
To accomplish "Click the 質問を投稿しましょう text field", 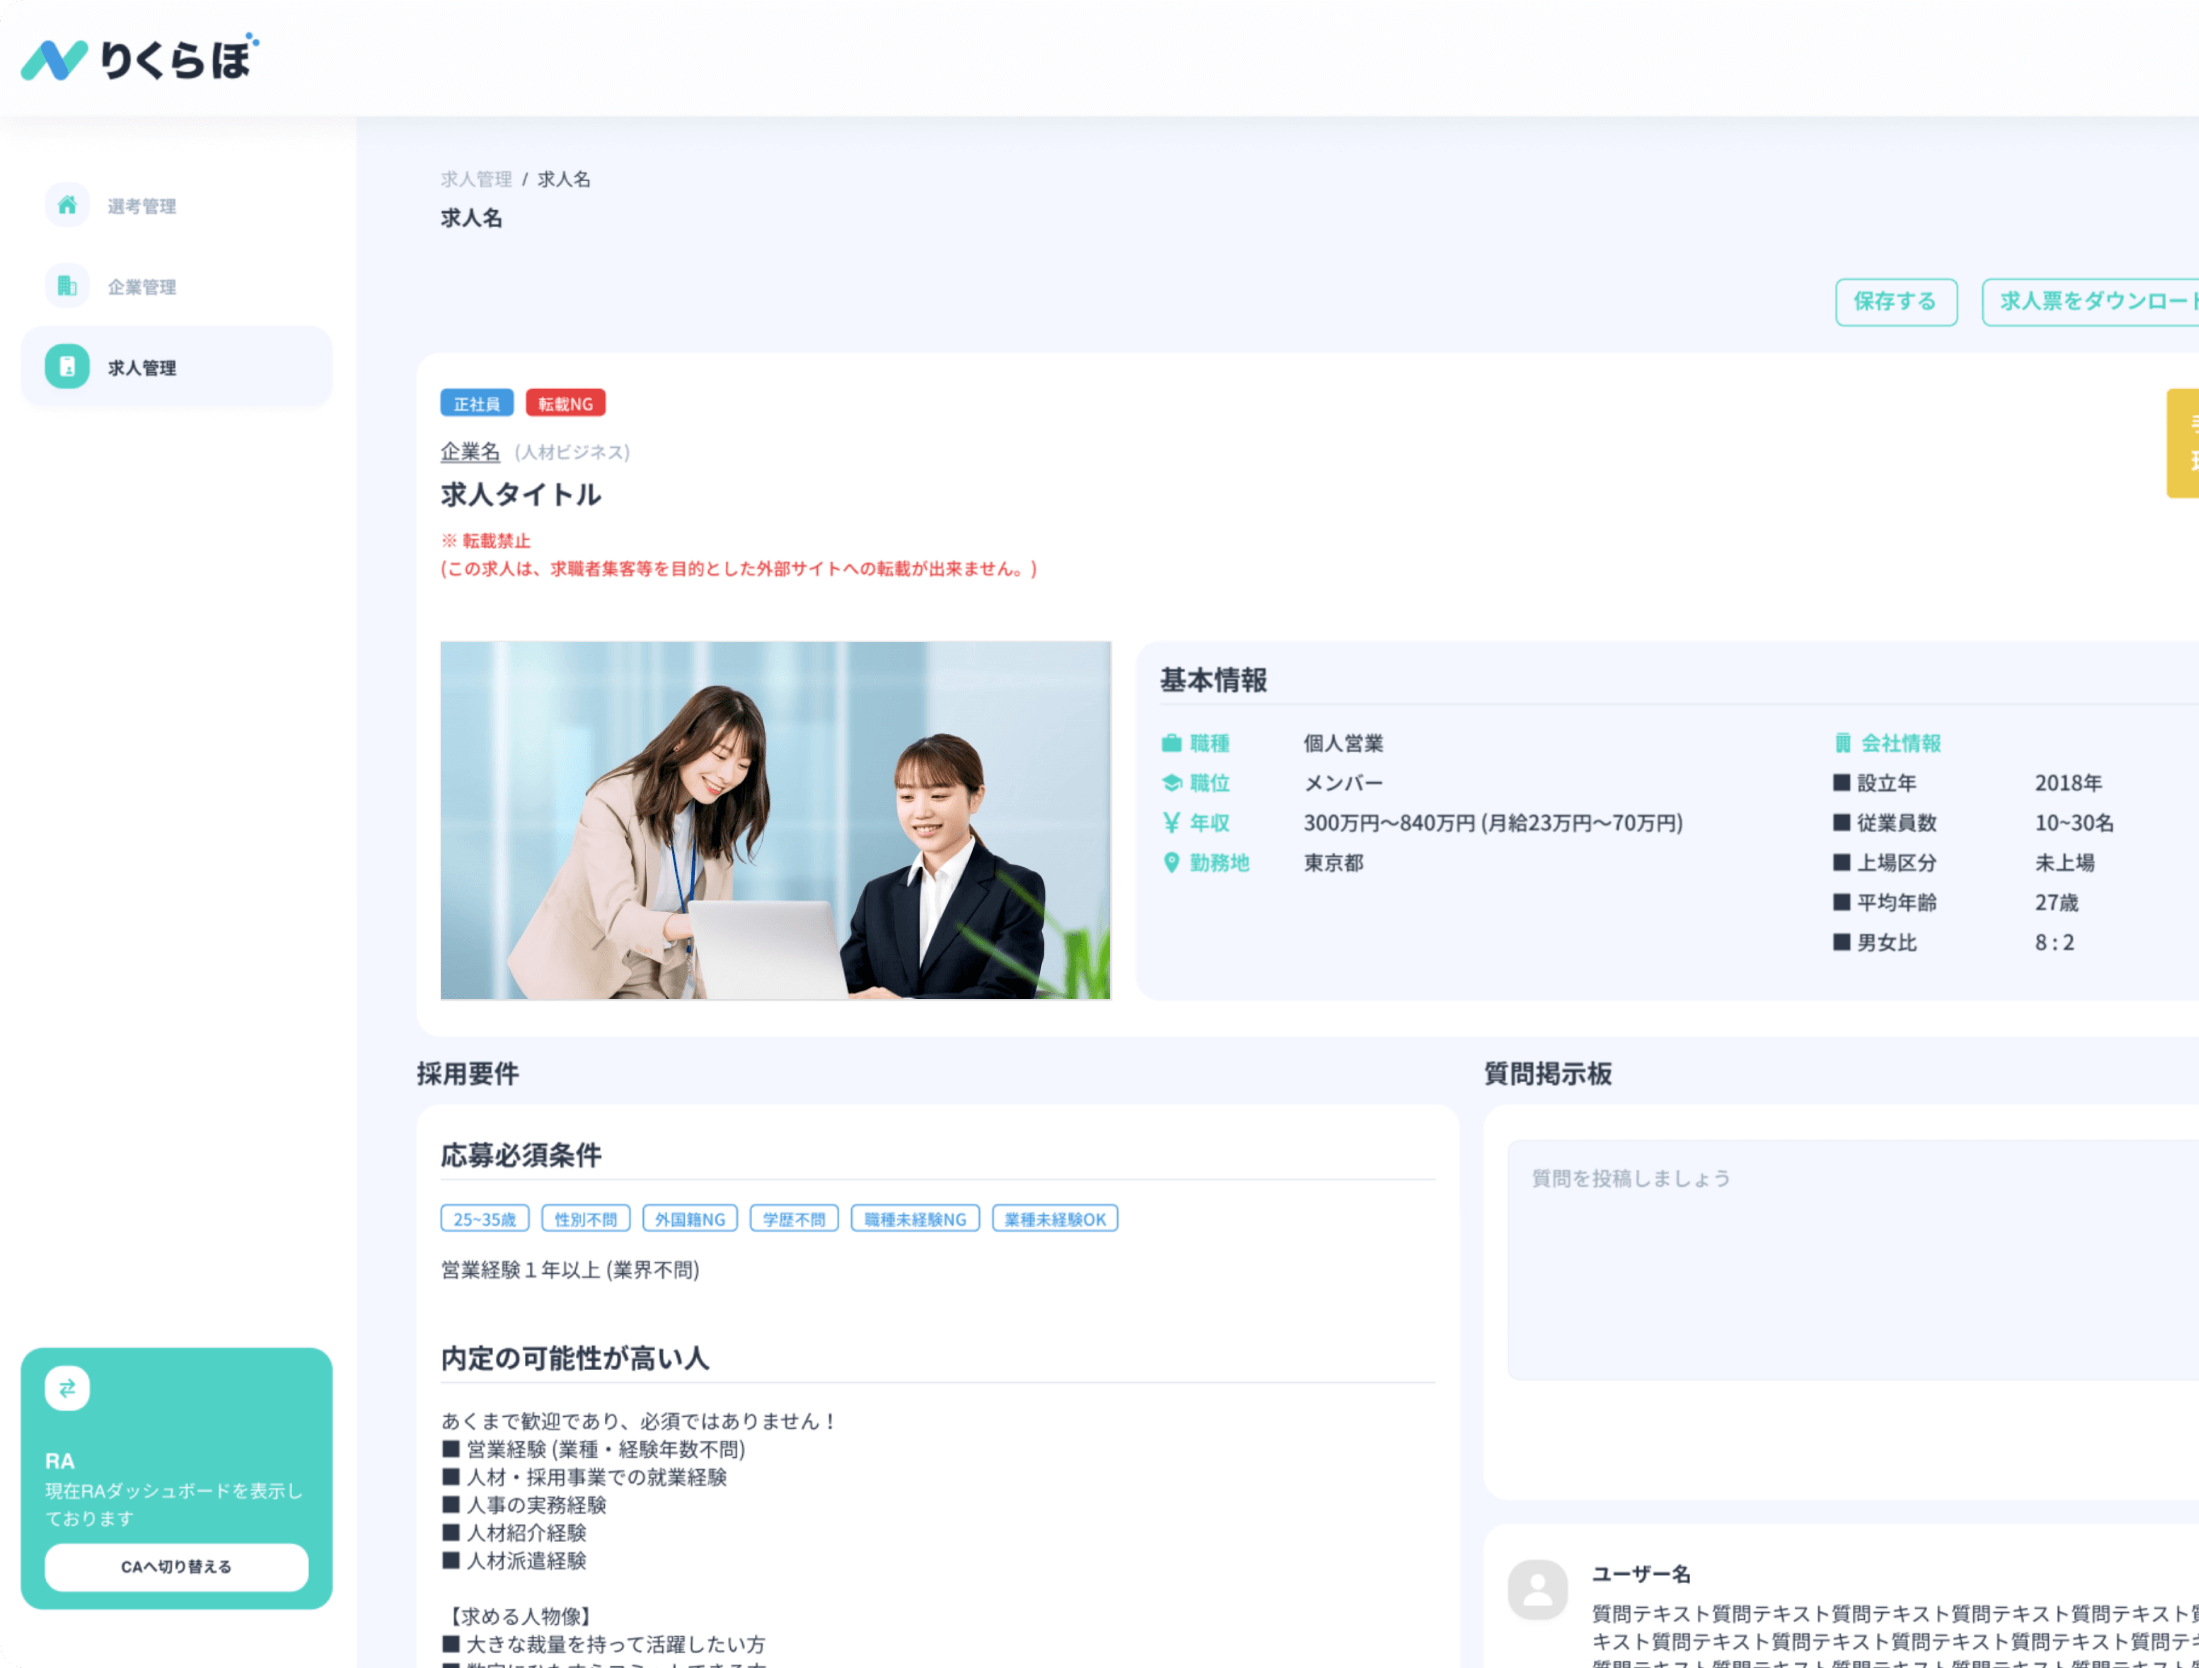I will pos(1850,1260).
